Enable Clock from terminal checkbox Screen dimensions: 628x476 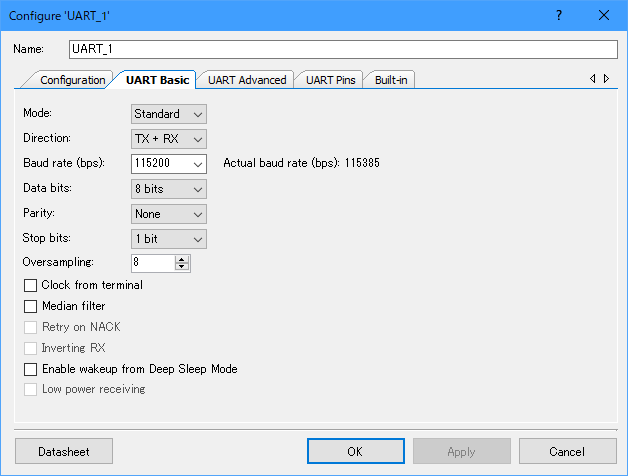pyautogui.click(x=31, y=285)
